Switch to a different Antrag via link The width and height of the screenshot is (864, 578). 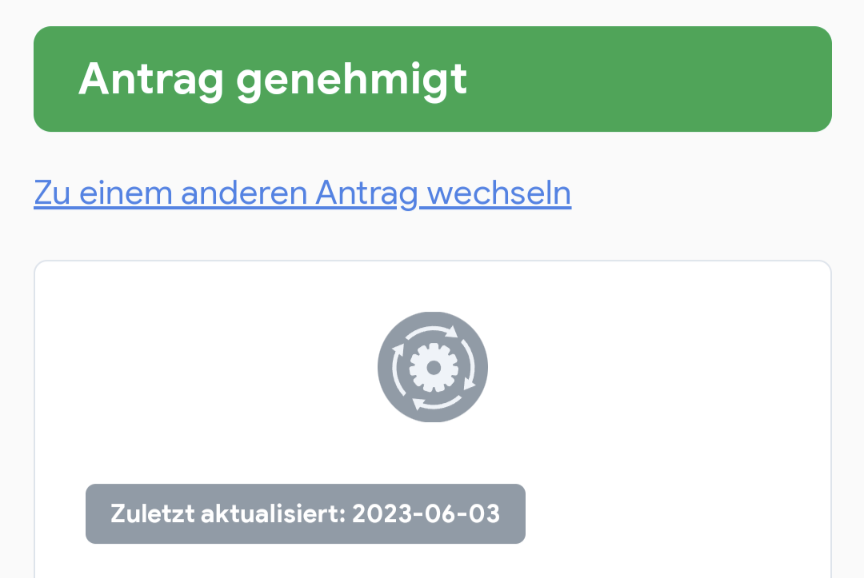point(302,192)
